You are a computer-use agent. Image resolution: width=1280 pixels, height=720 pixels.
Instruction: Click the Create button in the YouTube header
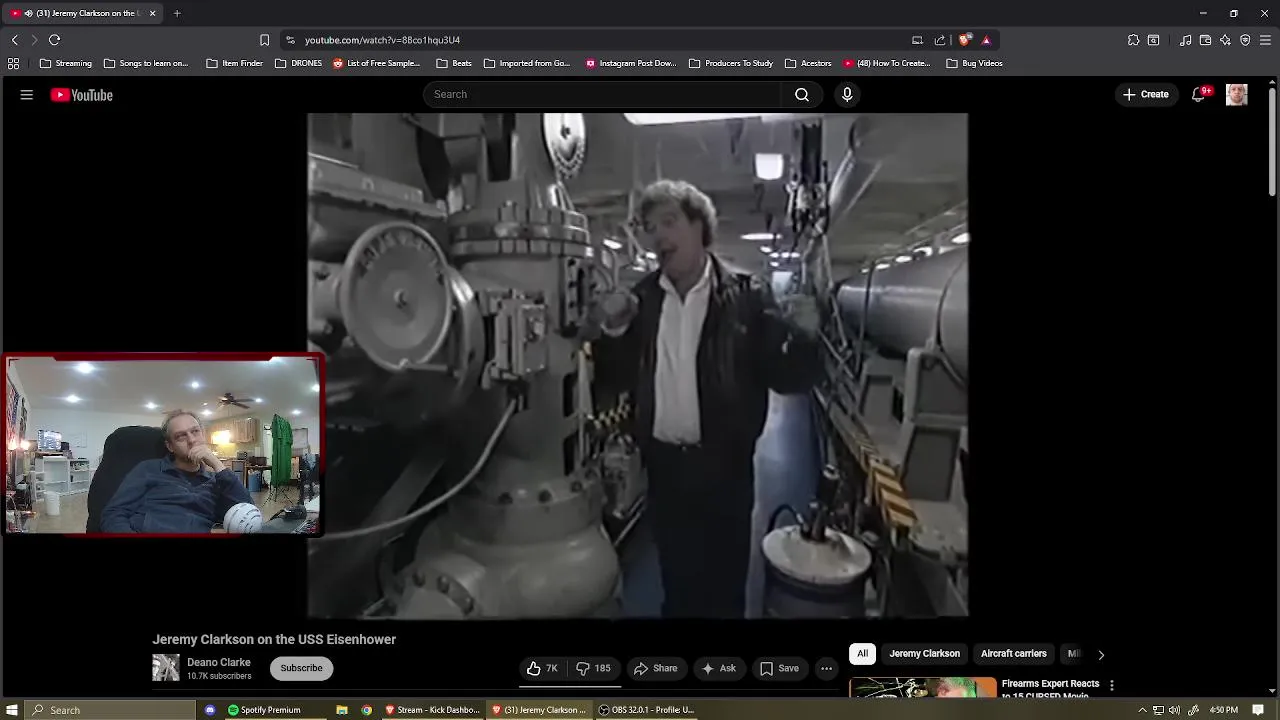(x=1145, y=94)
